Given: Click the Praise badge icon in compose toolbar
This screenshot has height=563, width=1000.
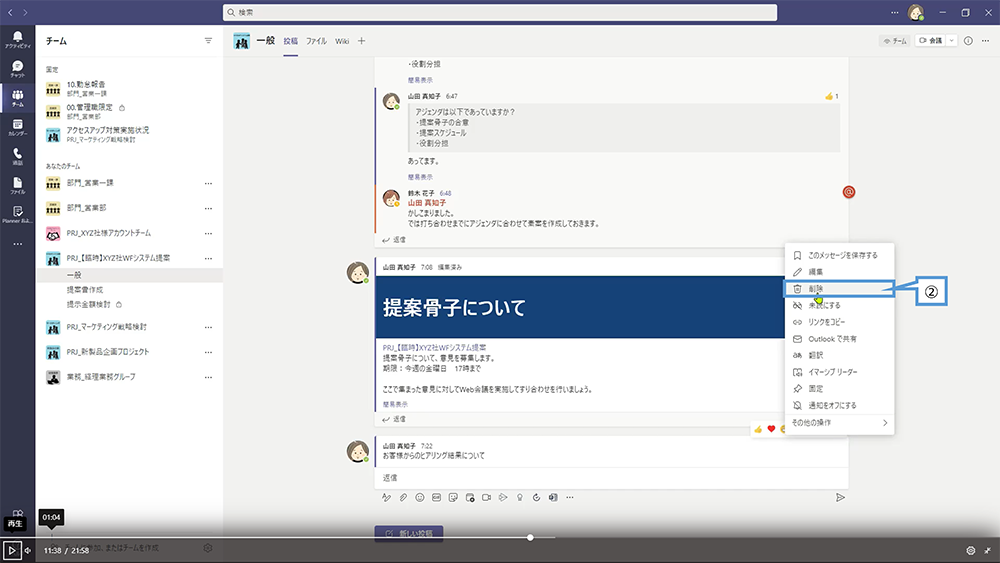Looking at the screenshot, I should (520, 497).
